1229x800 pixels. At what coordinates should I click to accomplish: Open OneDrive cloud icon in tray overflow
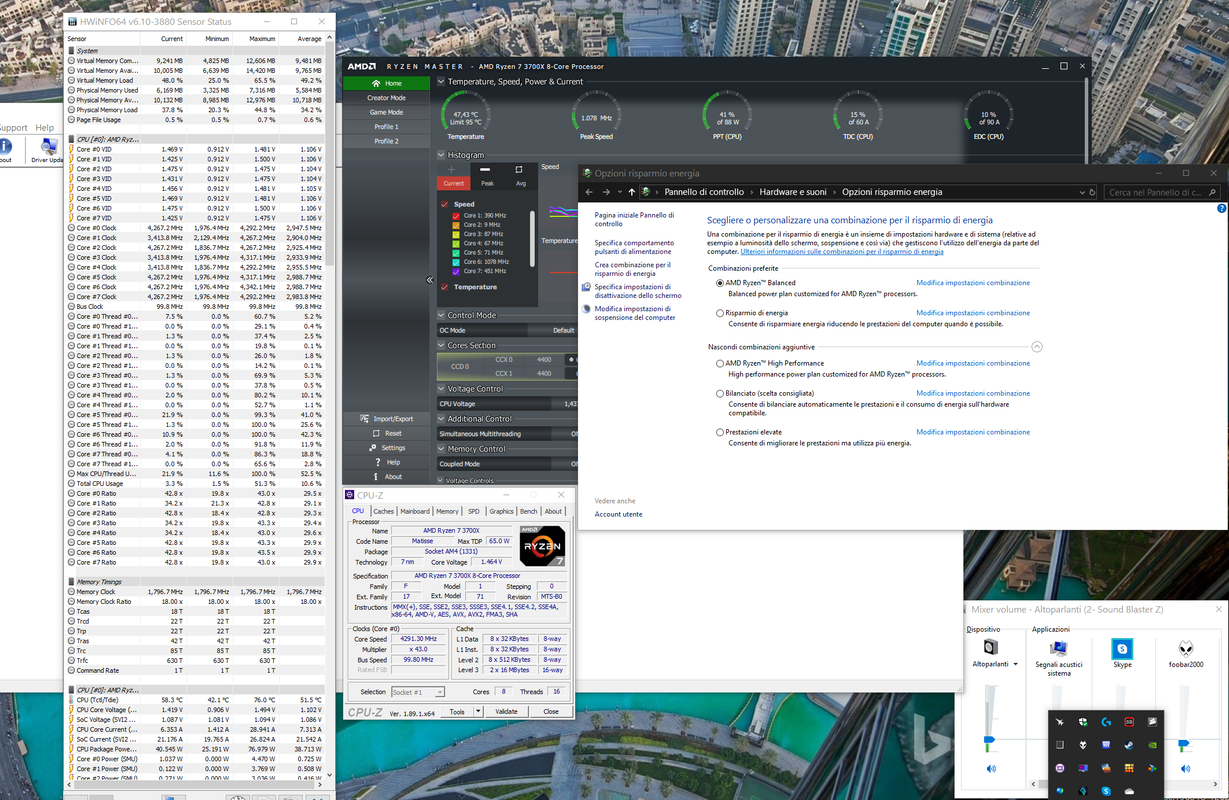coord(1129,792)
